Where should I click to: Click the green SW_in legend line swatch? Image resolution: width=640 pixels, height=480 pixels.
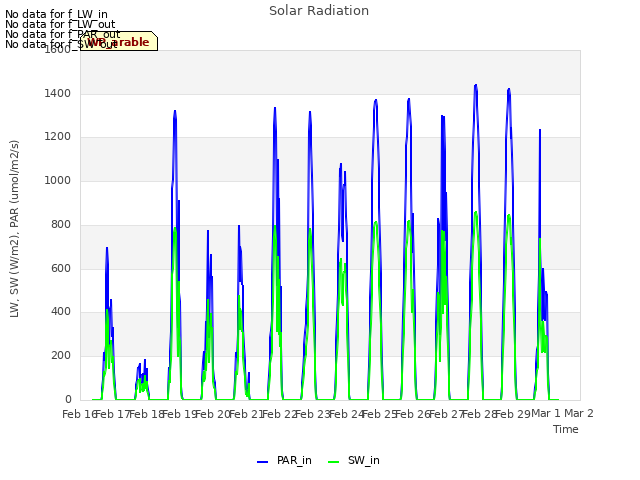point(333,462)
